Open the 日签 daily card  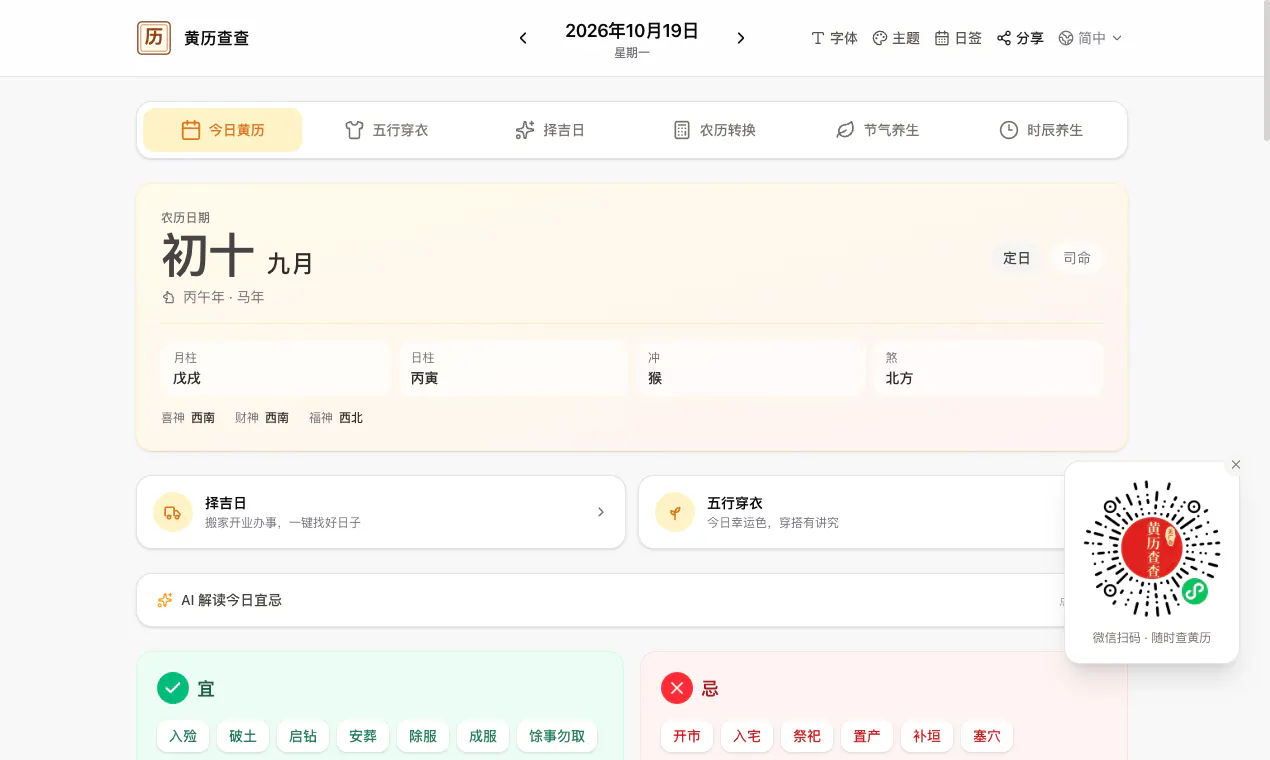click(958, 38)
